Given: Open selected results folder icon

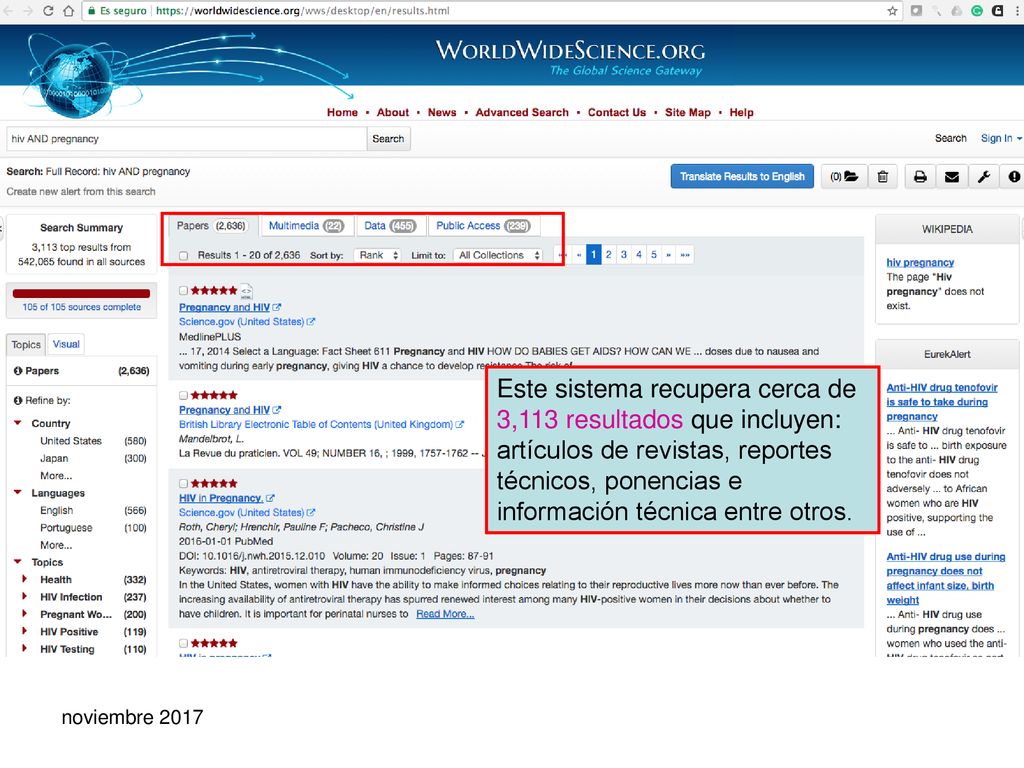Looking at the screenshot, I should [844, 176].
